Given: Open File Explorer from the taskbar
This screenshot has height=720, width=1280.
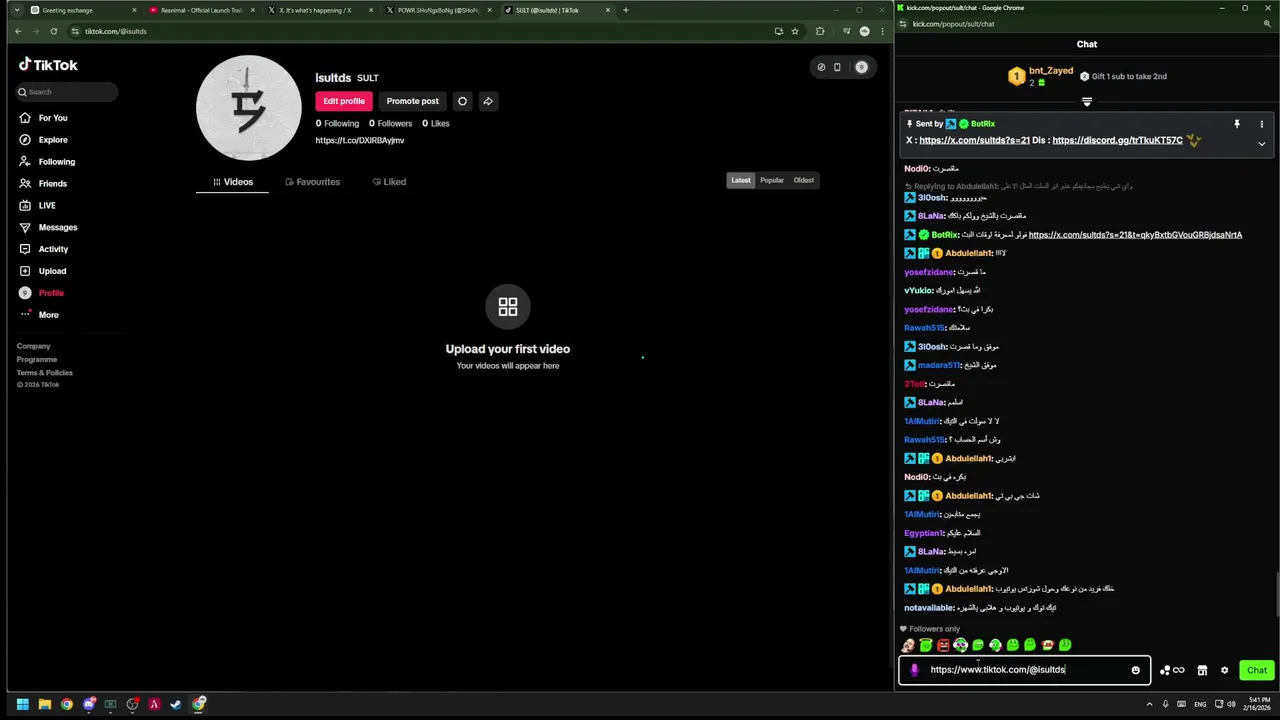Looking at the screenshot, I should pos(44,704).
